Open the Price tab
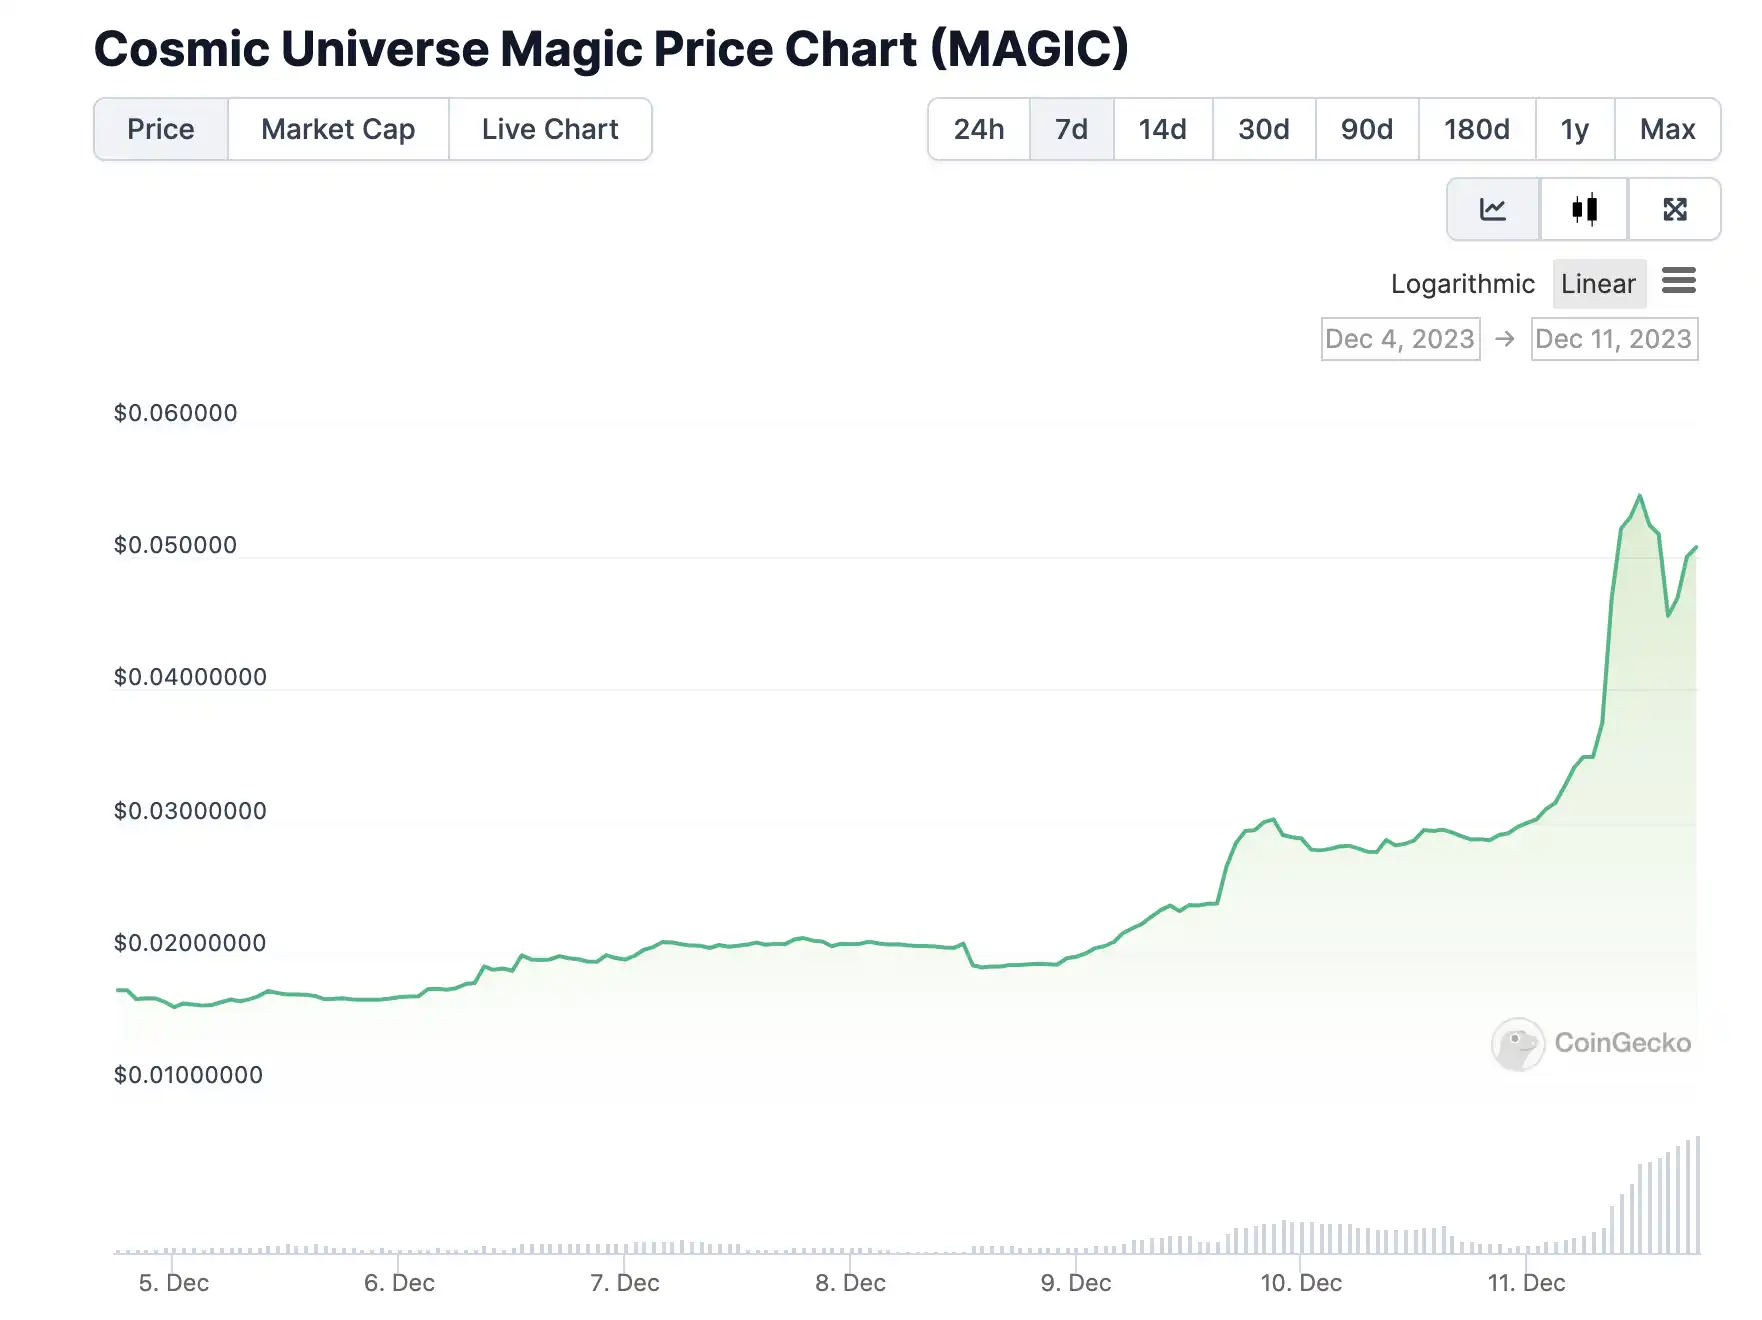Viewport: 1762px width, 1320px height. pyautogui.click(x=161, y=129)
